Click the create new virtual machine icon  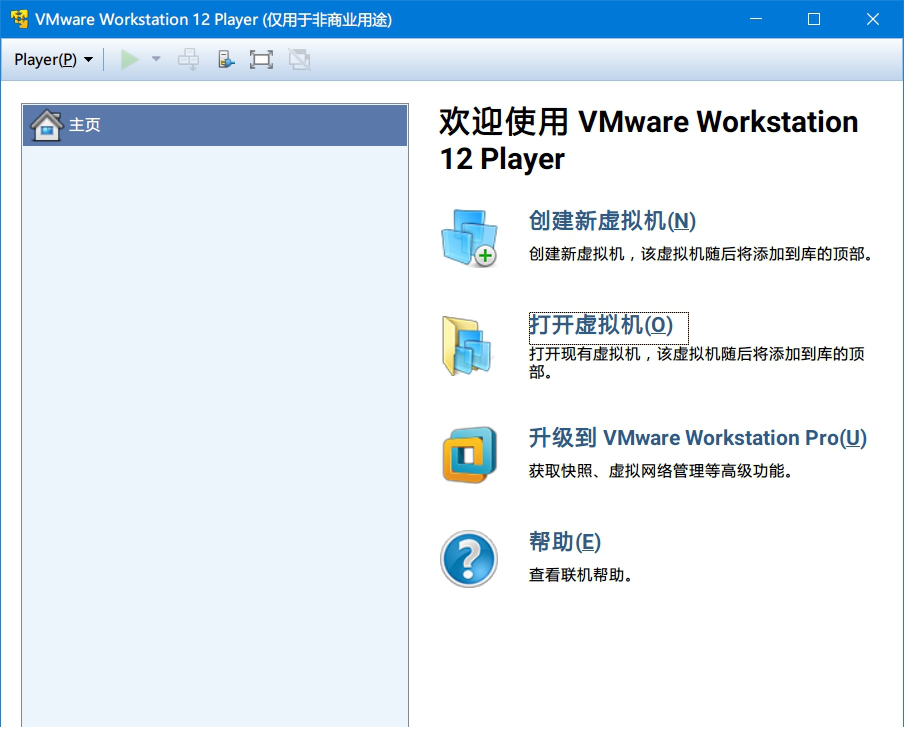pyautogui.click(x=469, y=238)
